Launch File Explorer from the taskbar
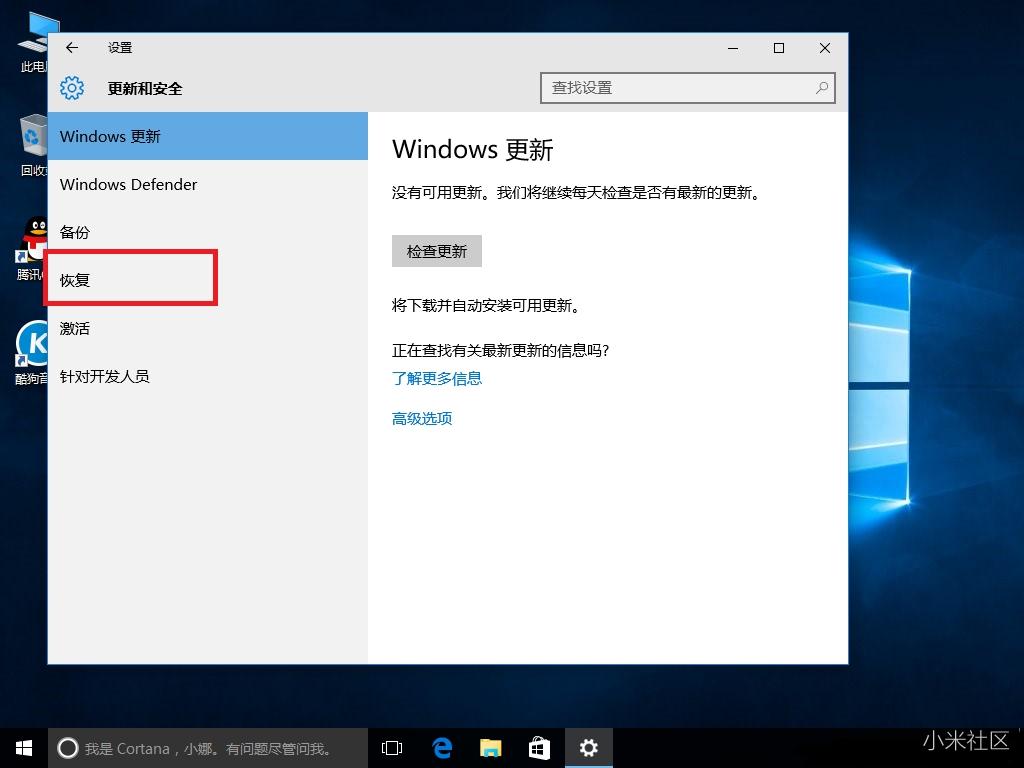This screenshot has width=1024, height=768. [x=490, y=747]
